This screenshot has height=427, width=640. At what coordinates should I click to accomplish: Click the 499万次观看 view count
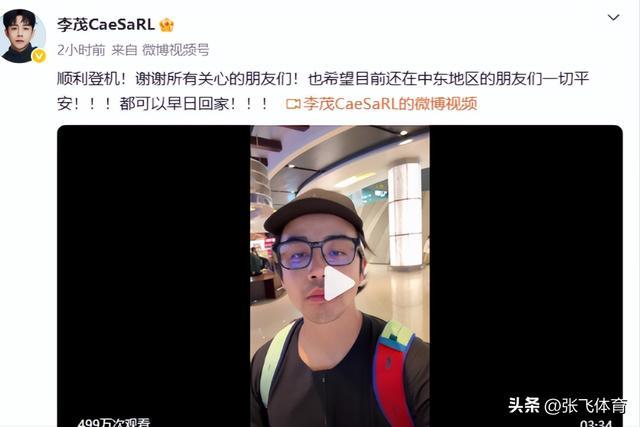(x=113, y=422)
